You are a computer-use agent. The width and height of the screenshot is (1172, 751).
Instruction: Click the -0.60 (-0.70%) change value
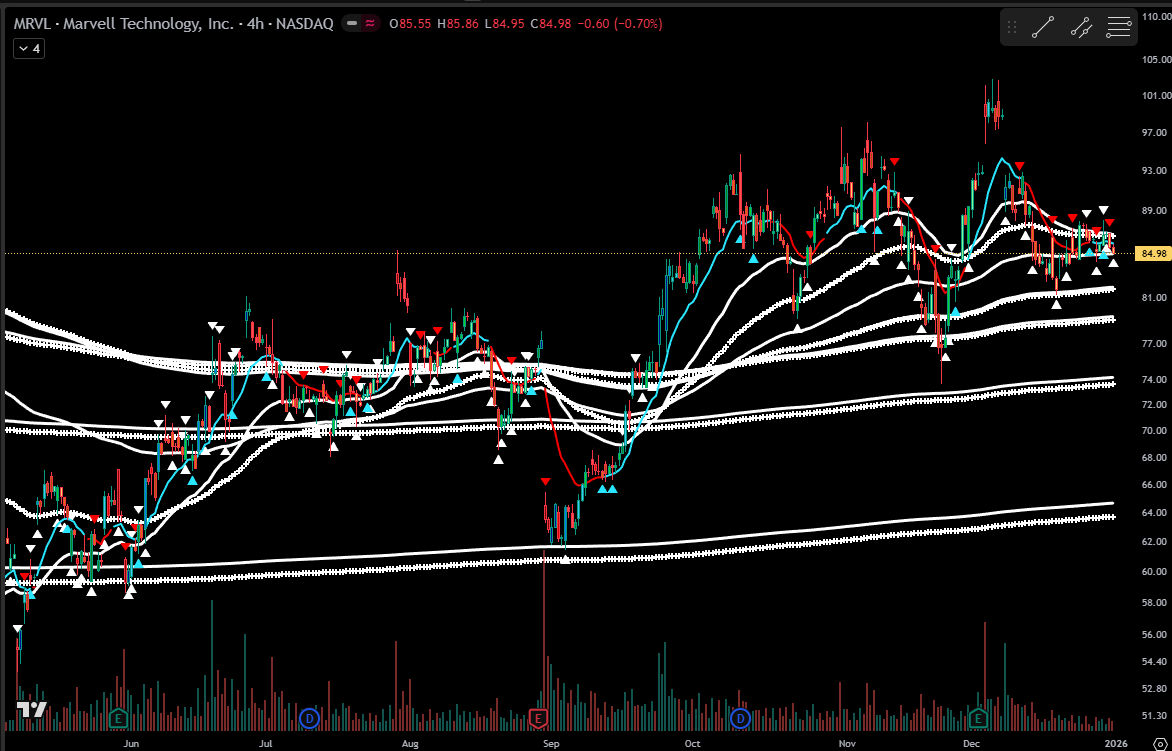tap(619, 24)
